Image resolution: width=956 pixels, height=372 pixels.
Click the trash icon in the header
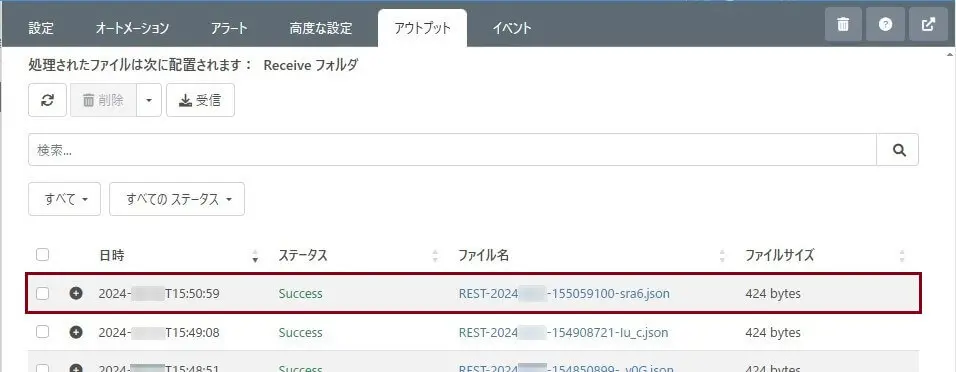click(x=843, y=24)
